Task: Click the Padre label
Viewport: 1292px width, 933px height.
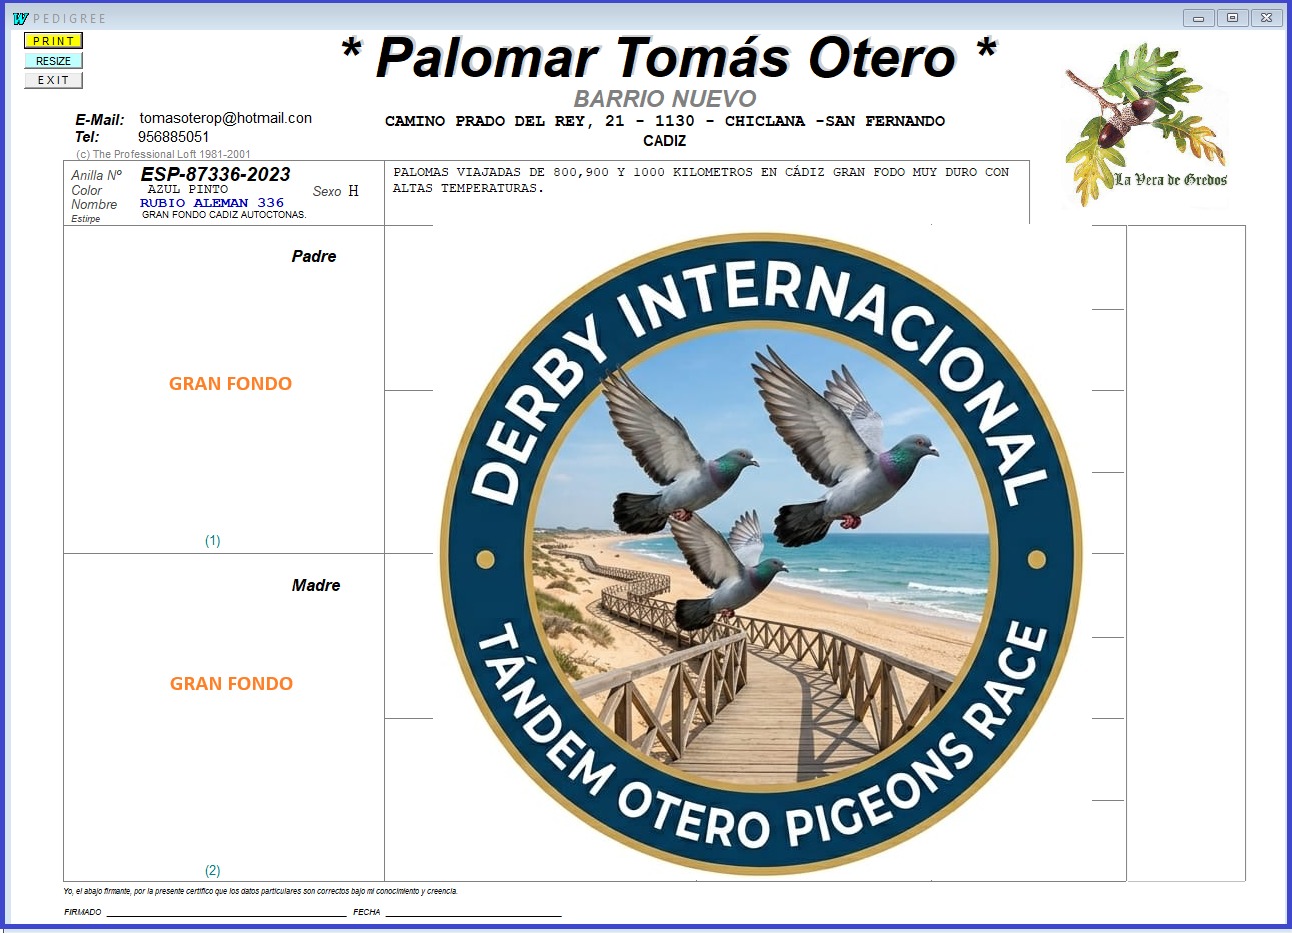Action: pos(314,257)
